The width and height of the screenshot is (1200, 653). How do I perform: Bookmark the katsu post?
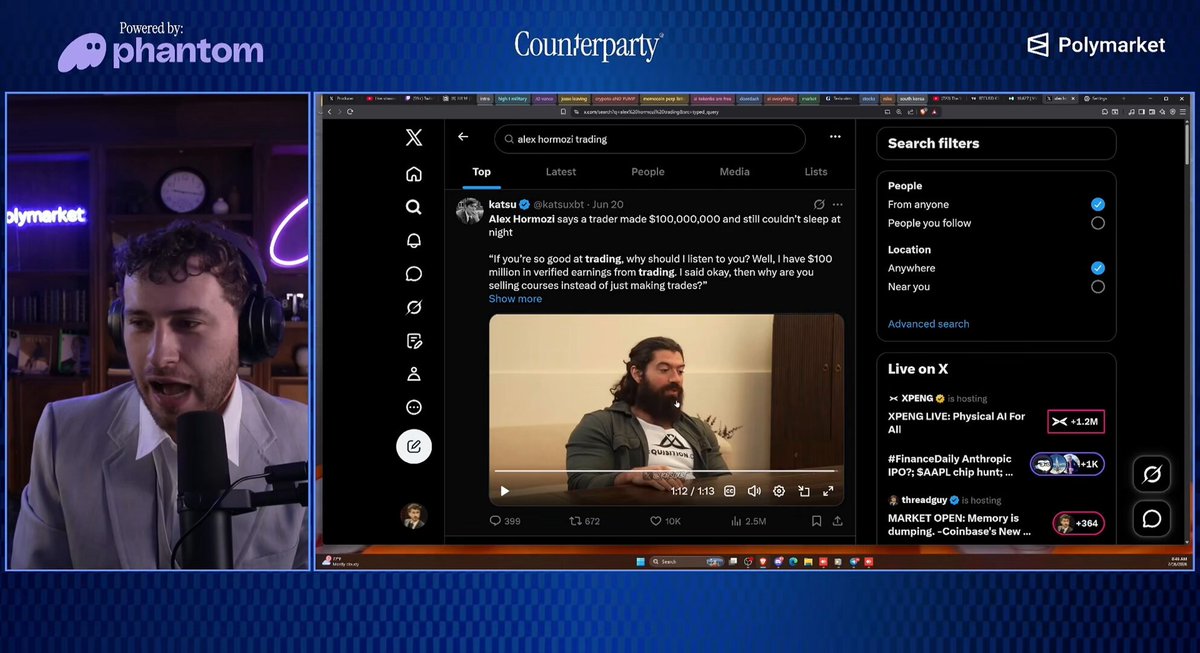click(816, 521)
